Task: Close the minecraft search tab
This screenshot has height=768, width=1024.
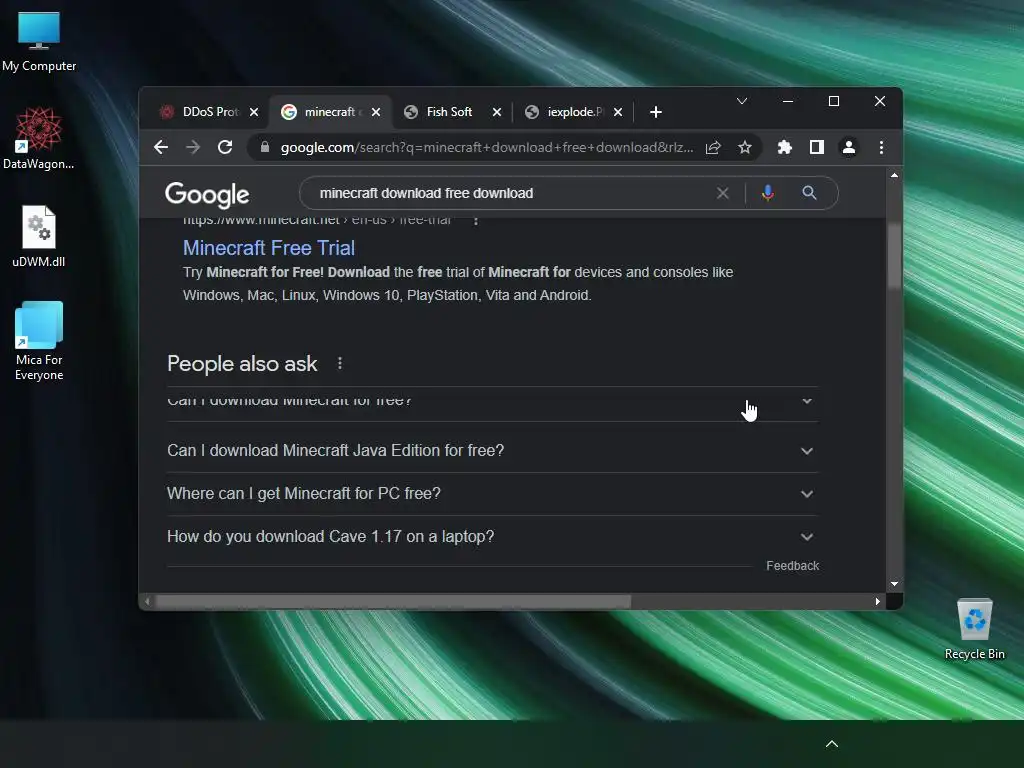Action: pos(376,112)
